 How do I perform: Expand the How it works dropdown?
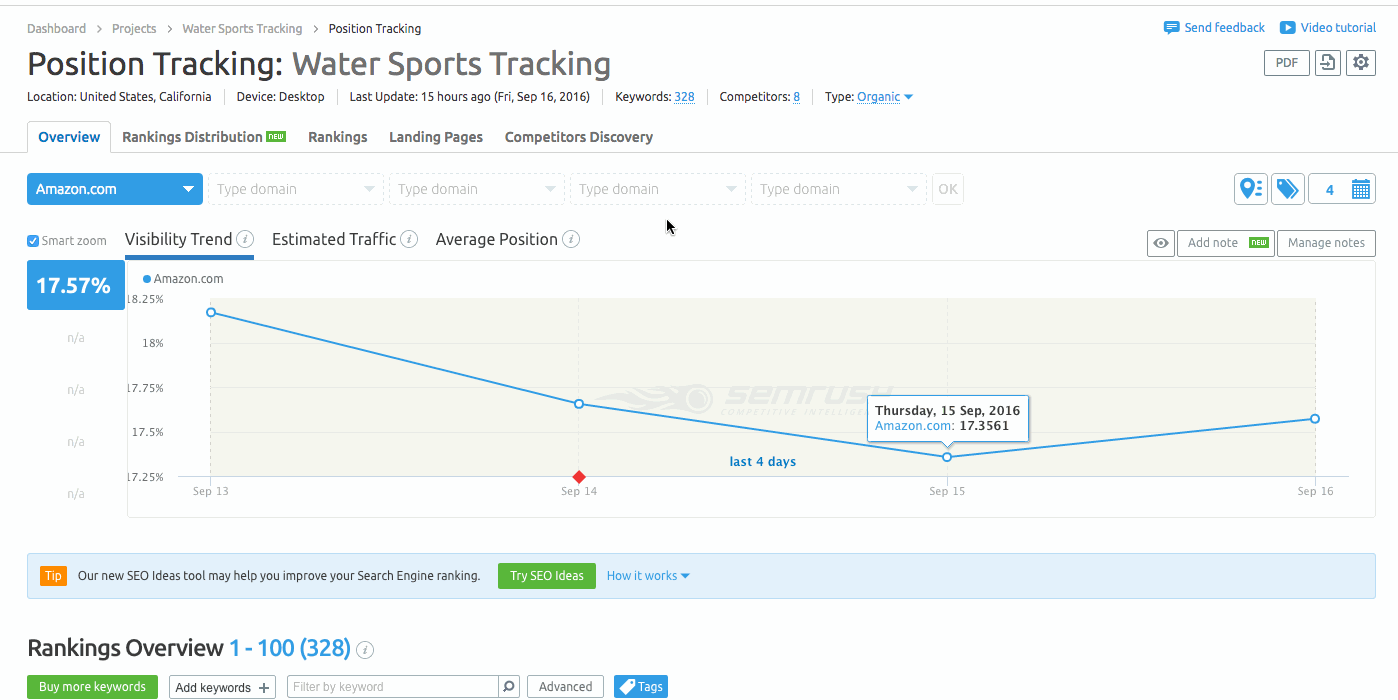coord(648,575)
